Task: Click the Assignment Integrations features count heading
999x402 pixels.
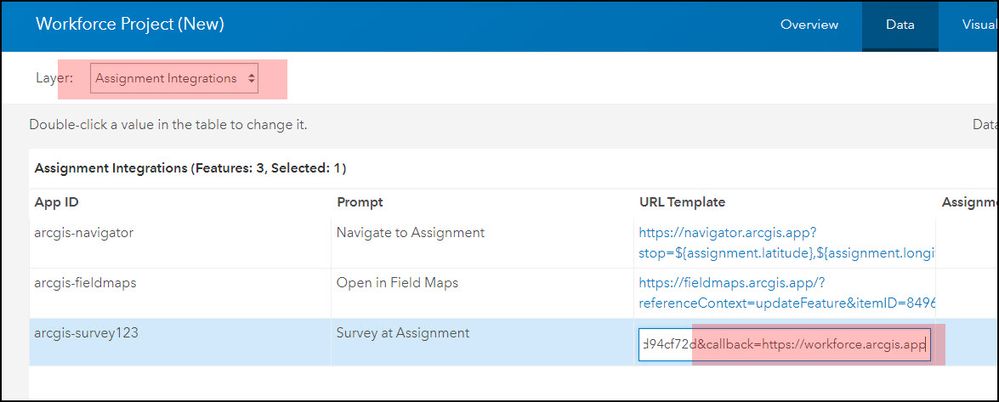Action: click(x=190, y=168)
